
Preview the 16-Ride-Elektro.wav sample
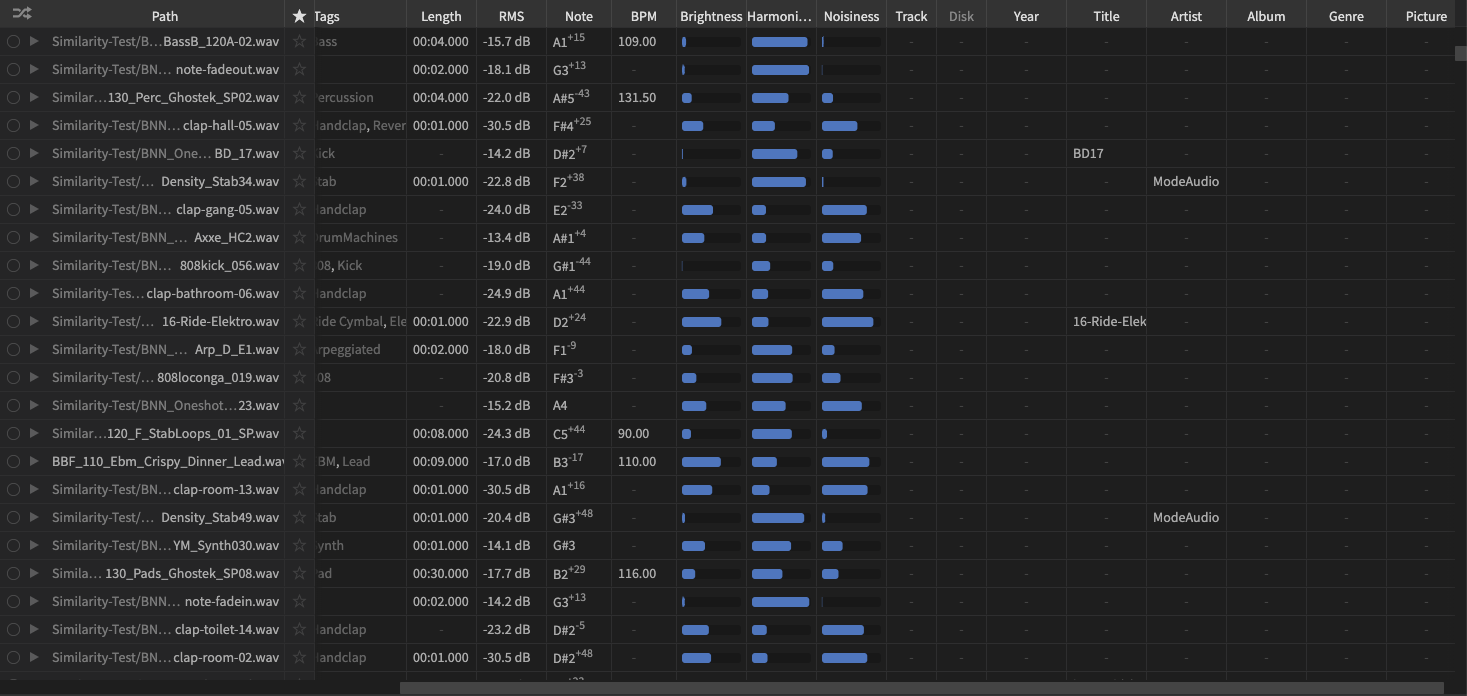[35, 322]
